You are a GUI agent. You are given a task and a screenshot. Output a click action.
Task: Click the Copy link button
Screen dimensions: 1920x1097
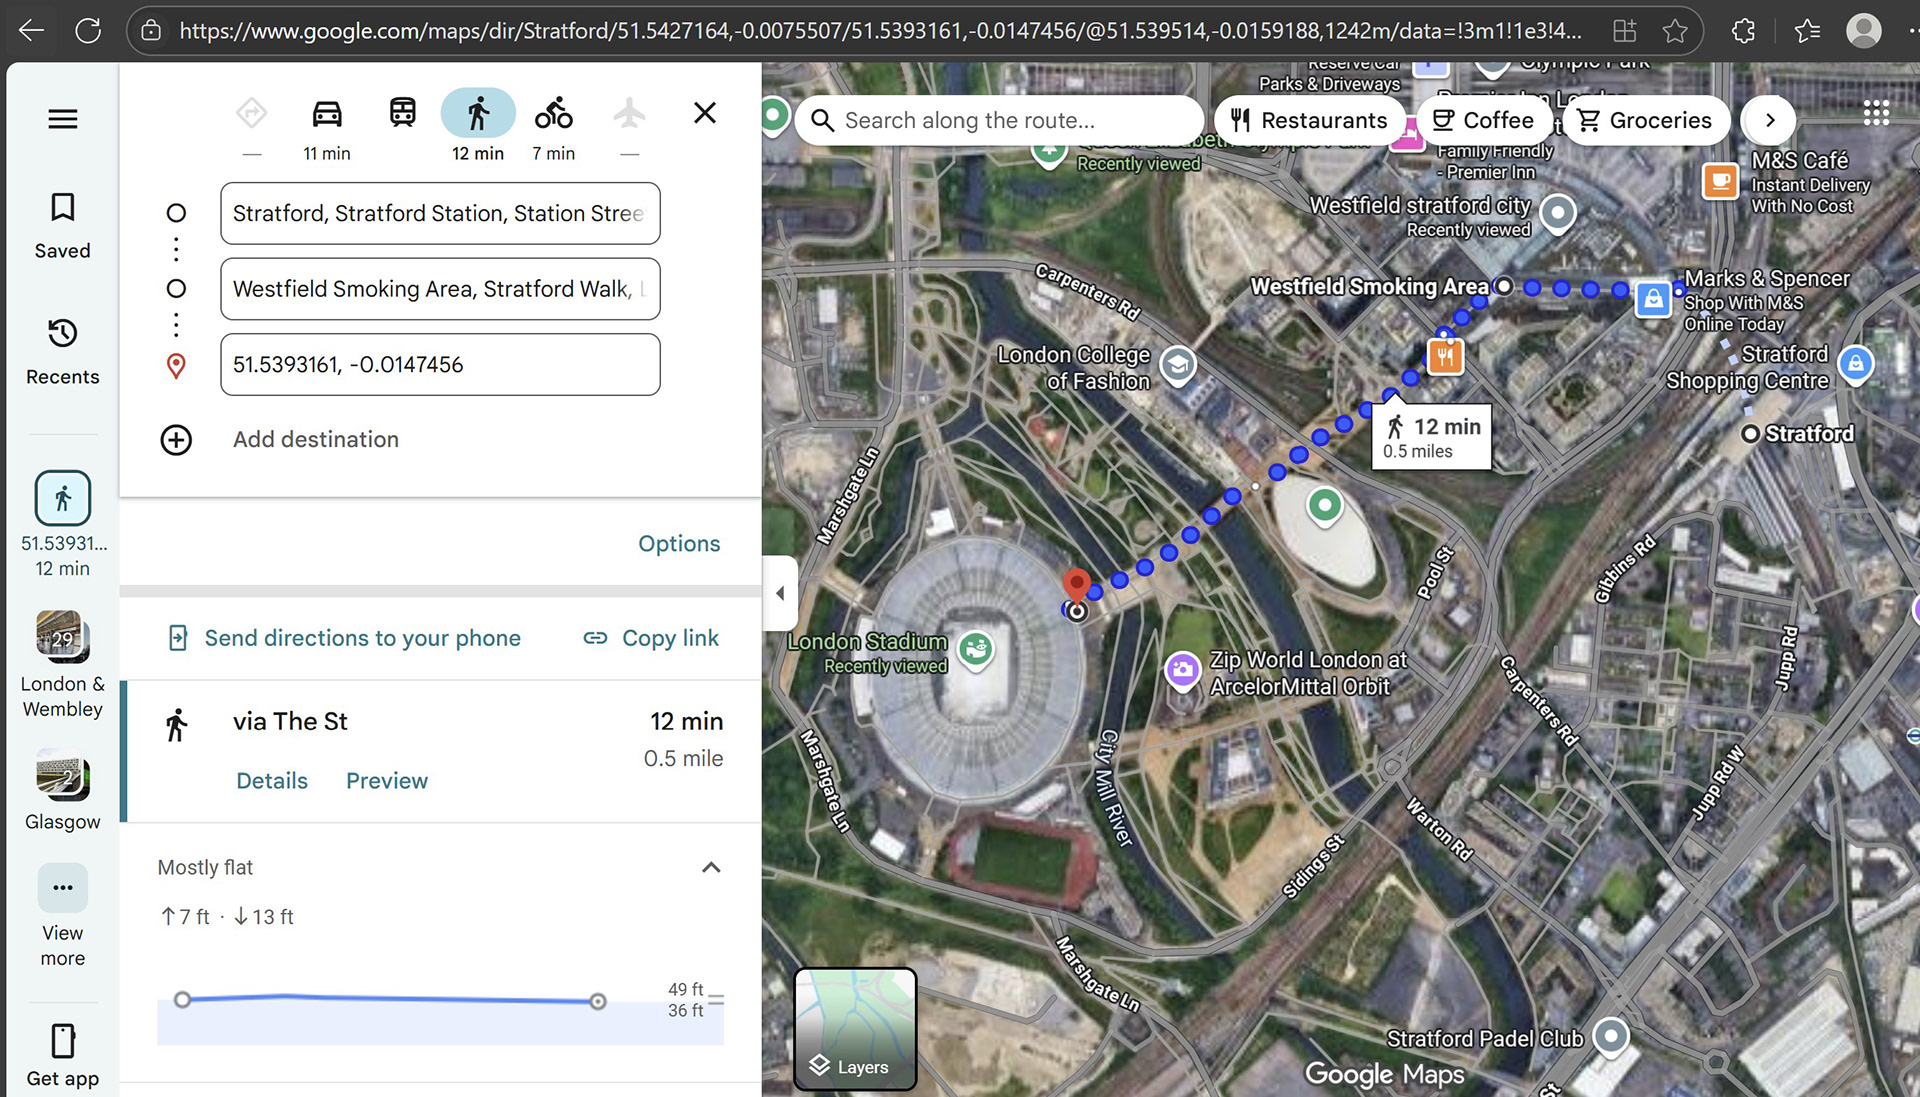pos(651,638)
